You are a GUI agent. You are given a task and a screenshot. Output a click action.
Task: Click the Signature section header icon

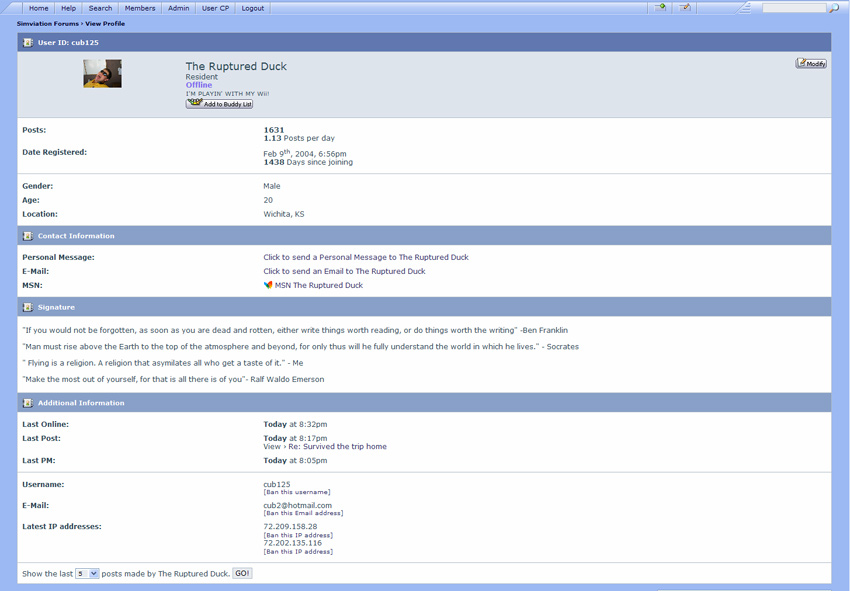pyautogui.click(x=27, y=307)
